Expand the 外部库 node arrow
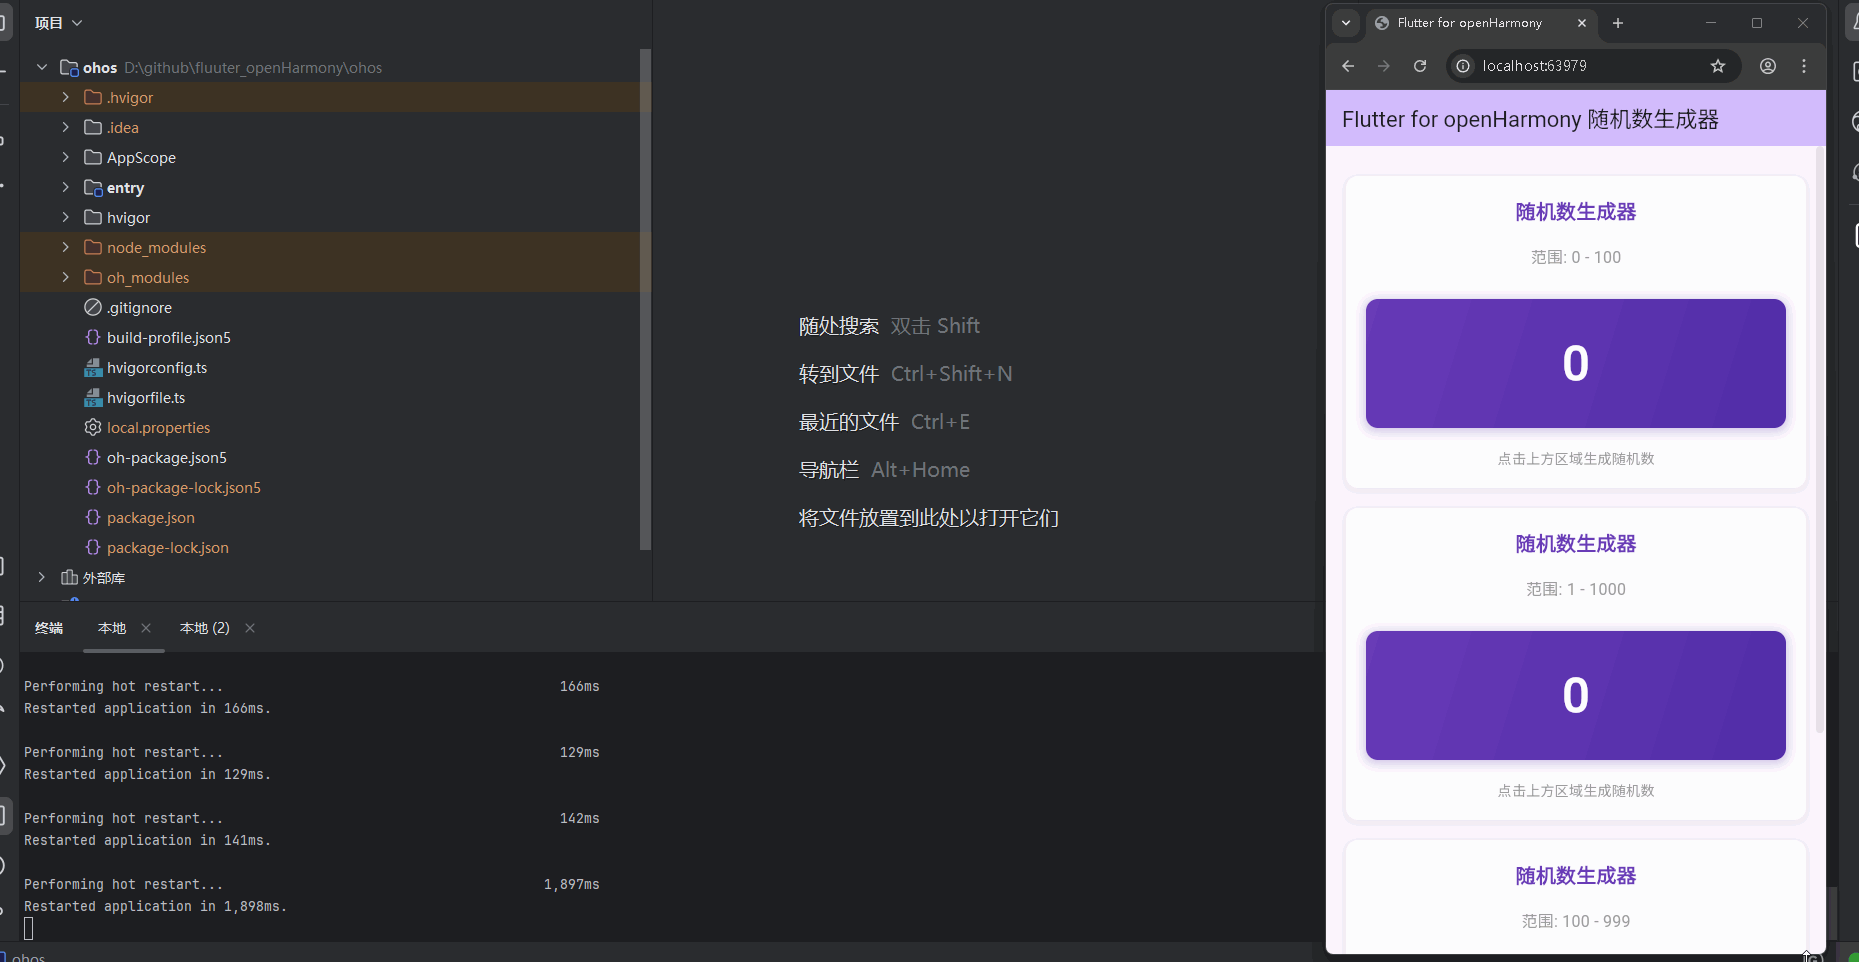Viewport: 1859px width, 962px height. [42, 577]
